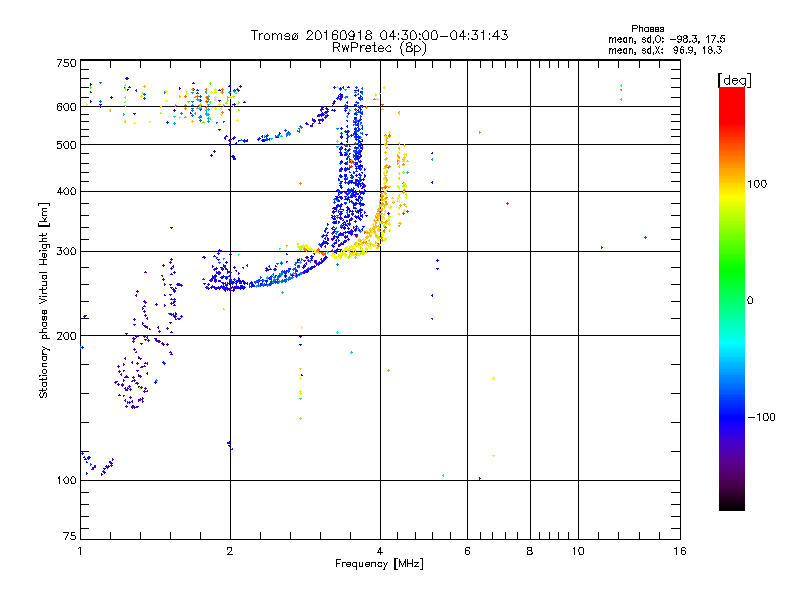Click the purple E-layer points near 100 km
Image resolution: width=800 pixels, height=600 pixels.
(98, 464)
